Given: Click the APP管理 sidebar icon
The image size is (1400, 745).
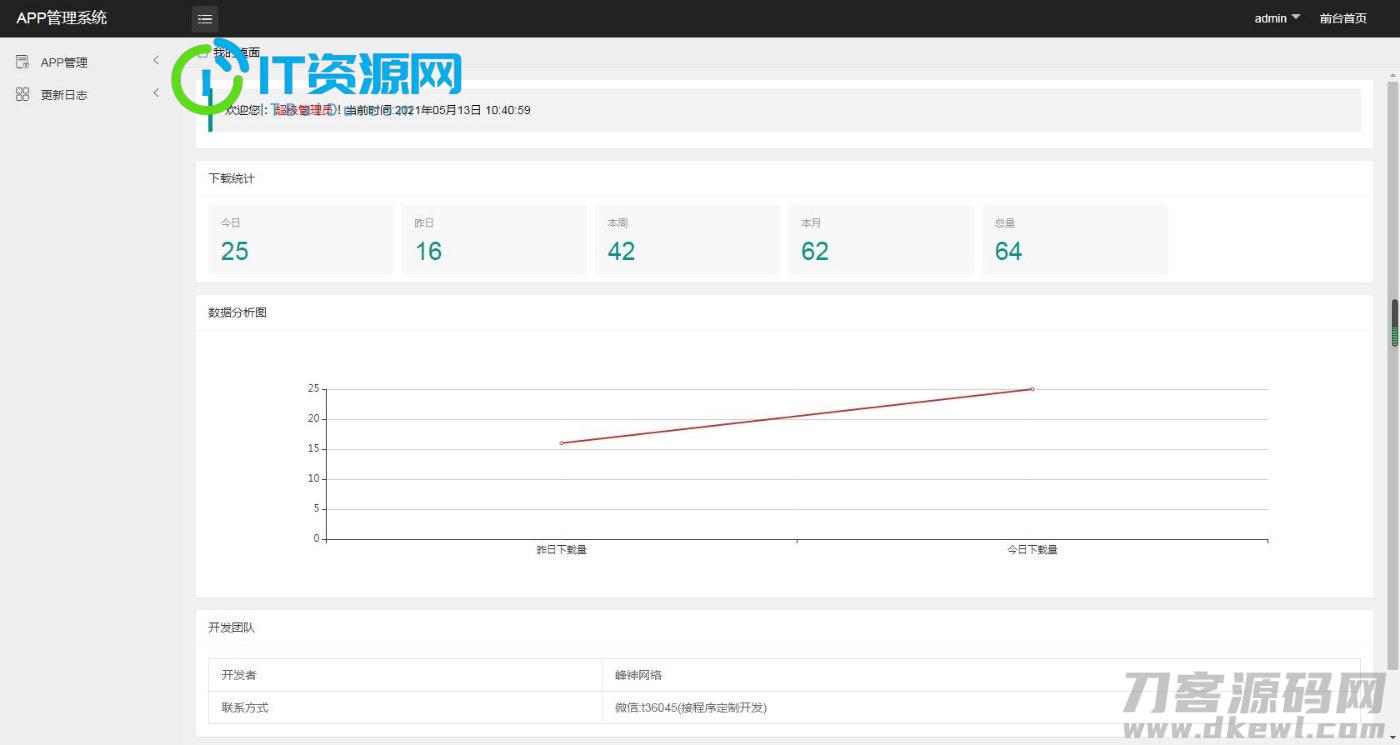Looking at the screenshot, I should [x=22, y=62].
